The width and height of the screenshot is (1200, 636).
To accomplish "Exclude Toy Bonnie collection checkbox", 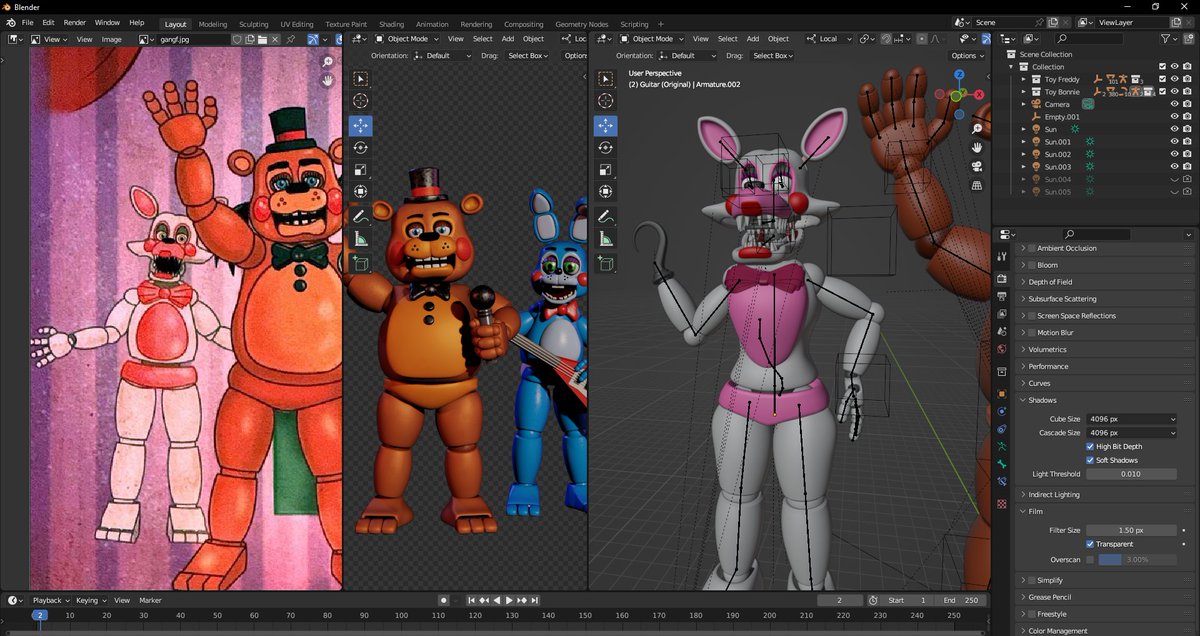I will [1162, 91].
